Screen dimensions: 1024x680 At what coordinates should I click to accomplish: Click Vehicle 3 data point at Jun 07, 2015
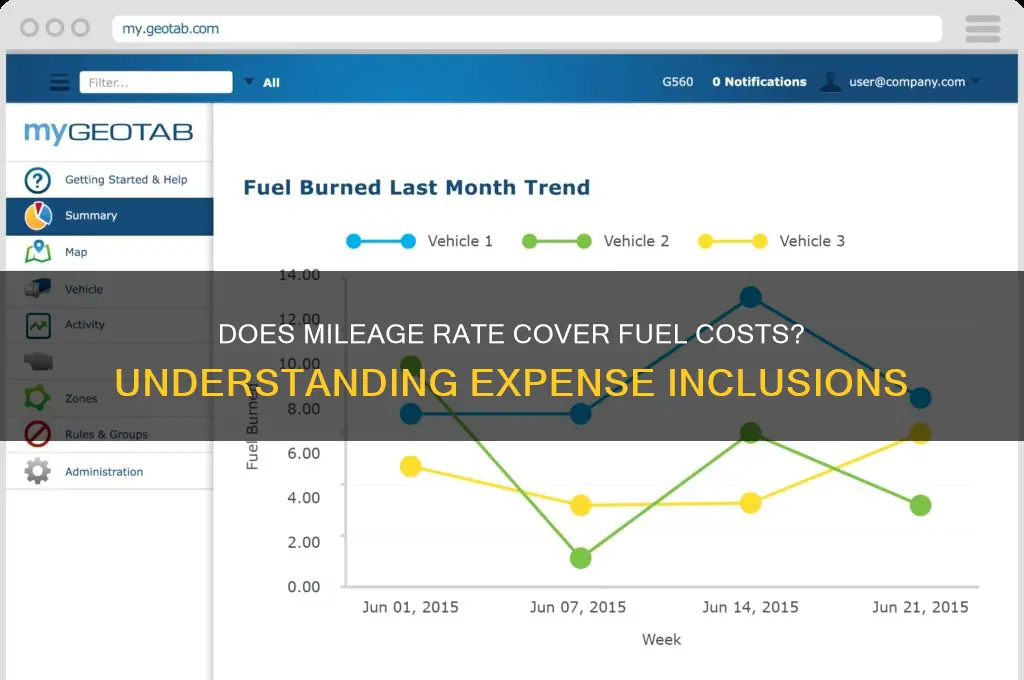(x=581, y=505)
